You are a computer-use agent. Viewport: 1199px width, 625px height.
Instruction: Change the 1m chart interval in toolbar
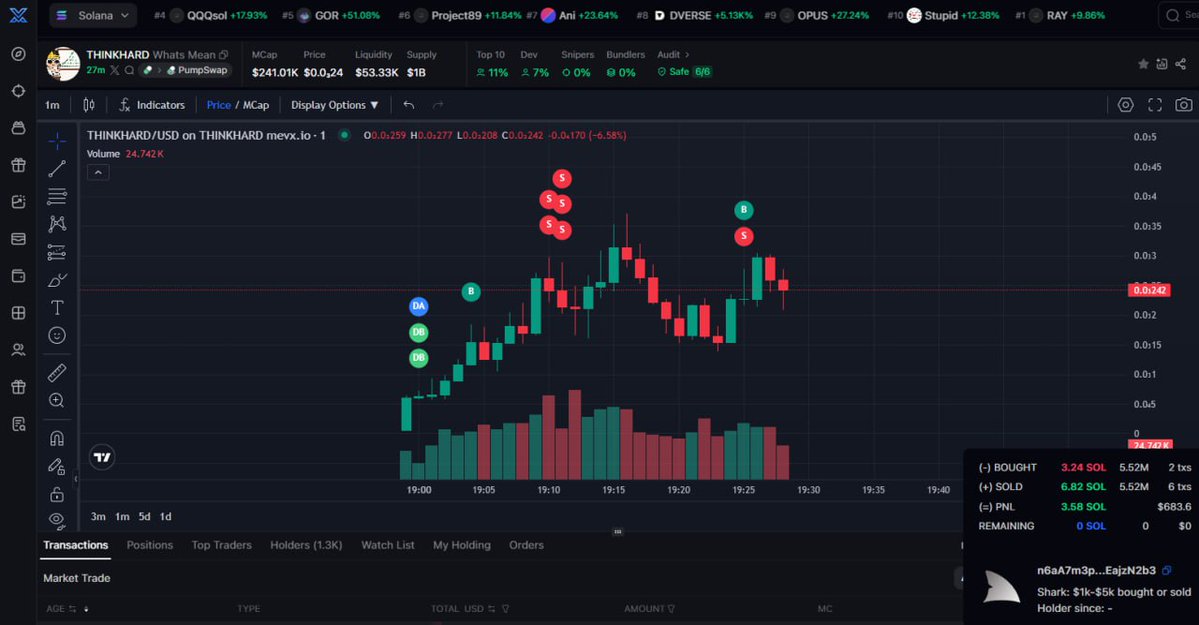[52, 105]
